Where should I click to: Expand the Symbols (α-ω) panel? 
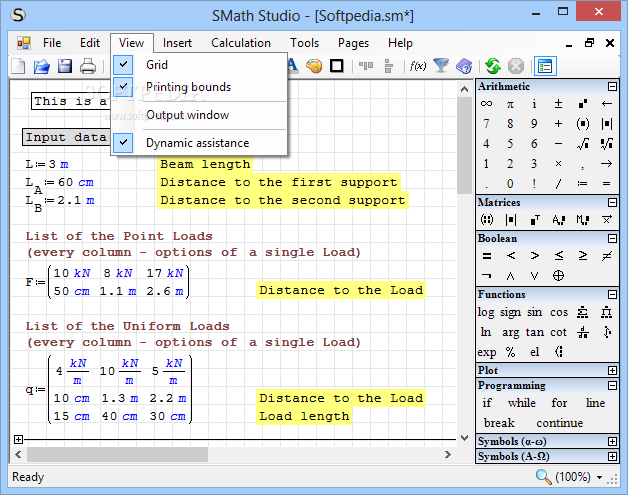(612, 441)
